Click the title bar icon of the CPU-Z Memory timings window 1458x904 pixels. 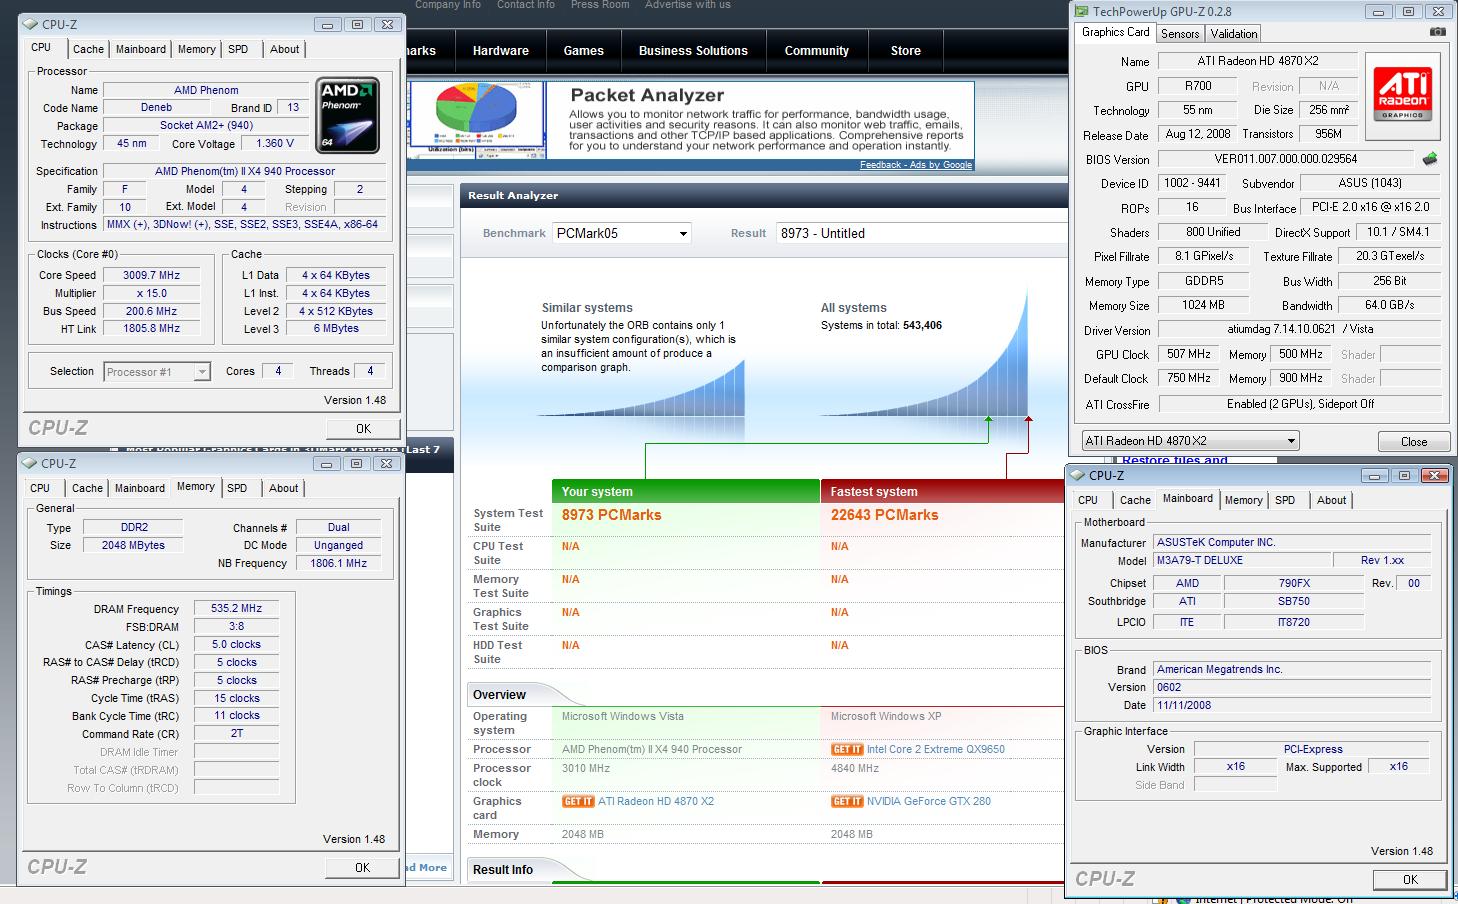point(30,463)
